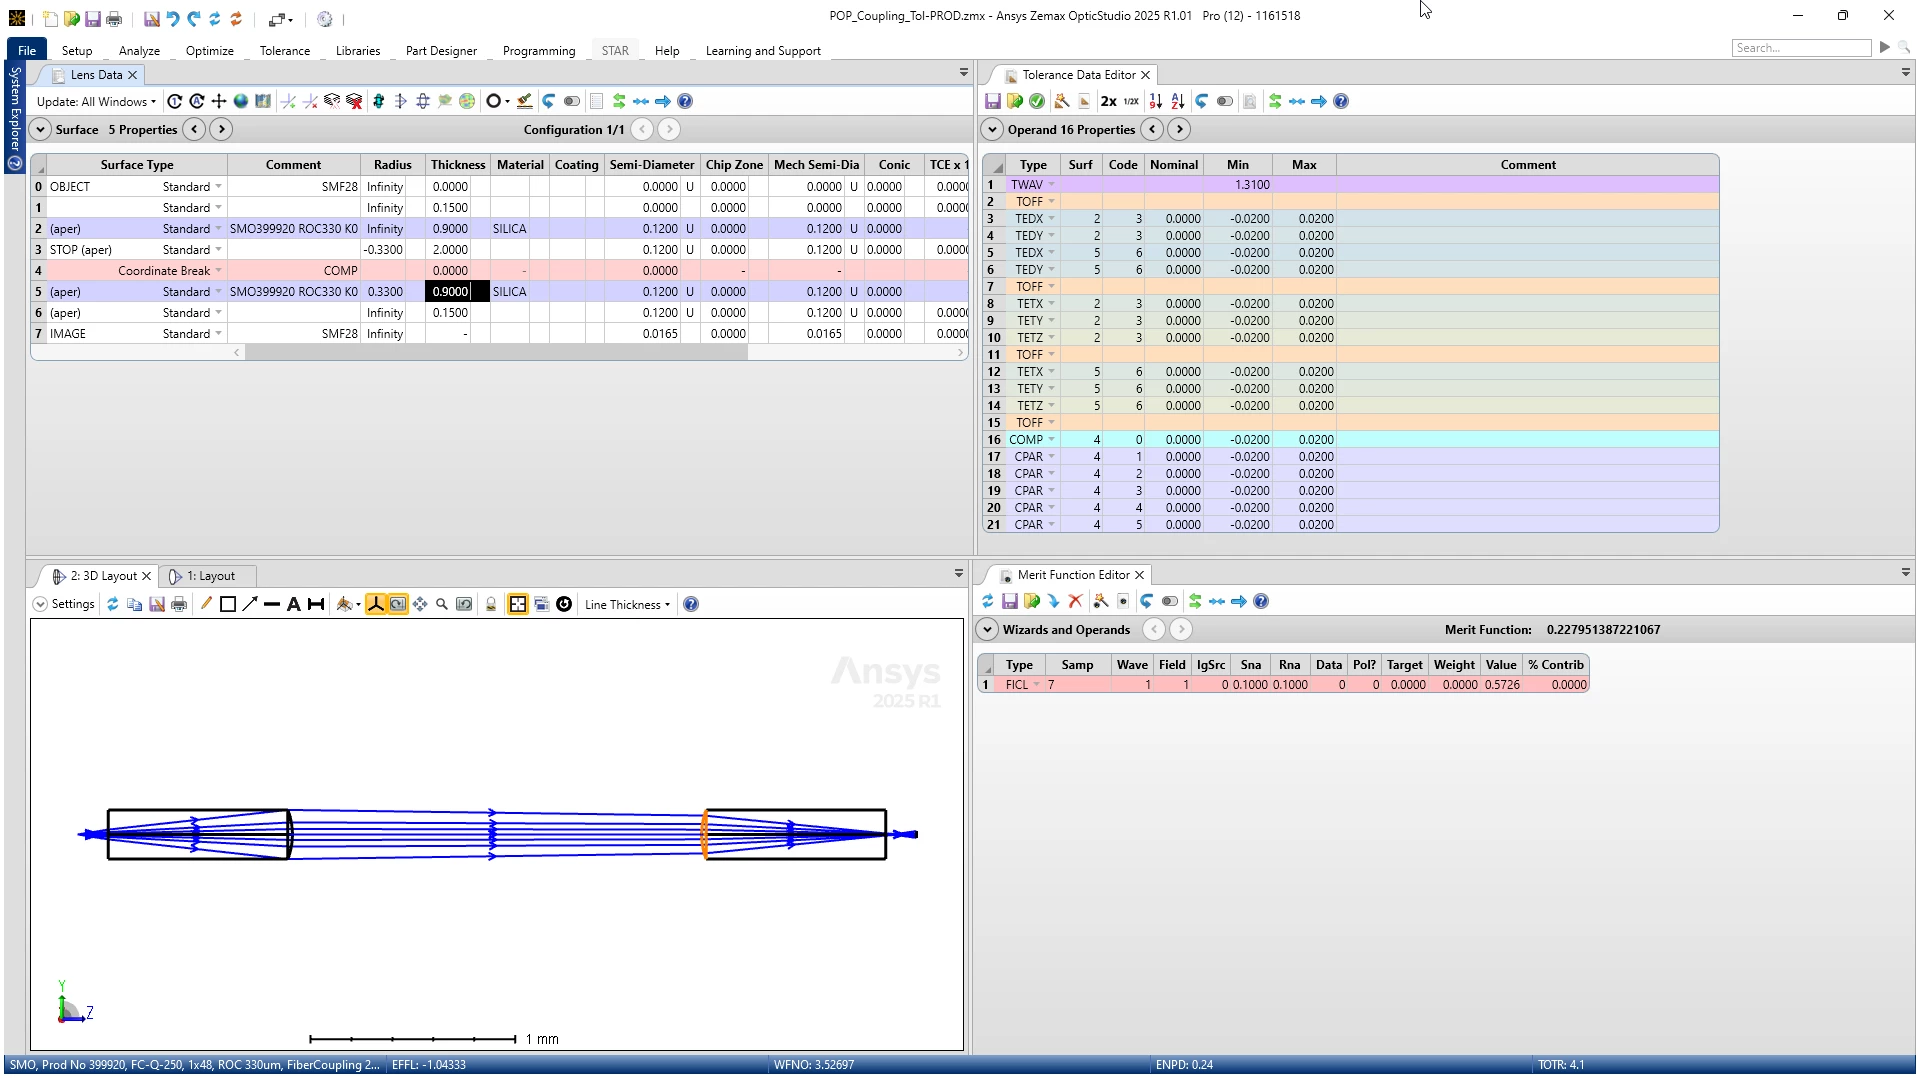Screen dimensions: 1920x1078
Task: Click the pill-shaped toggle switch in Tolerance Data Editor toolbar
Action: tap(1225, 101)
